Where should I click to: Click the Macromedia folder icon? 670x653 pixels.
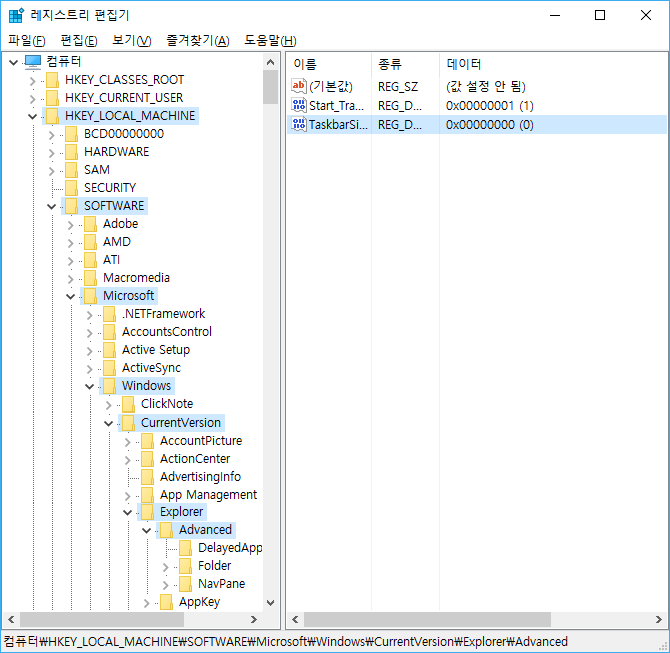(90, 277)
